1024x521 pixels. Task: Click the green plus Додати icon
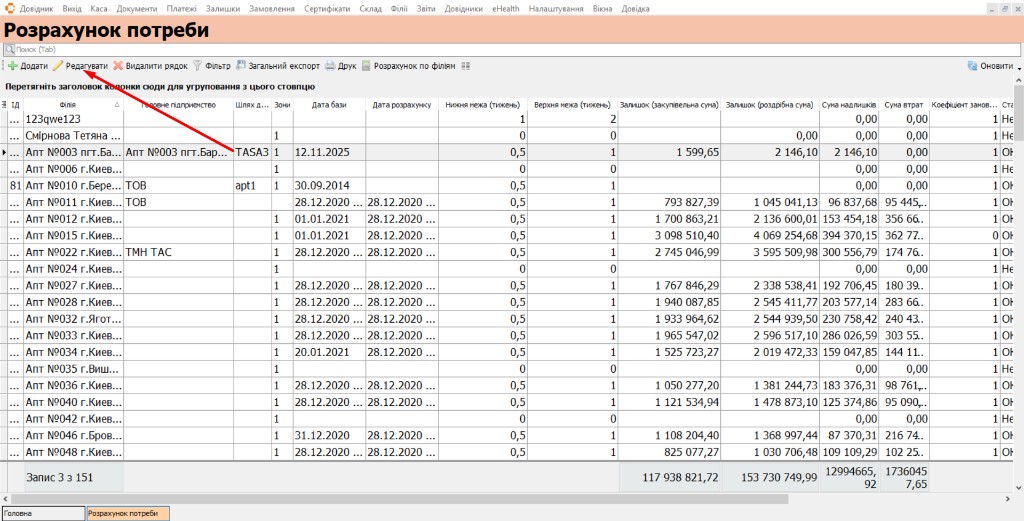(x=12, y=66)
